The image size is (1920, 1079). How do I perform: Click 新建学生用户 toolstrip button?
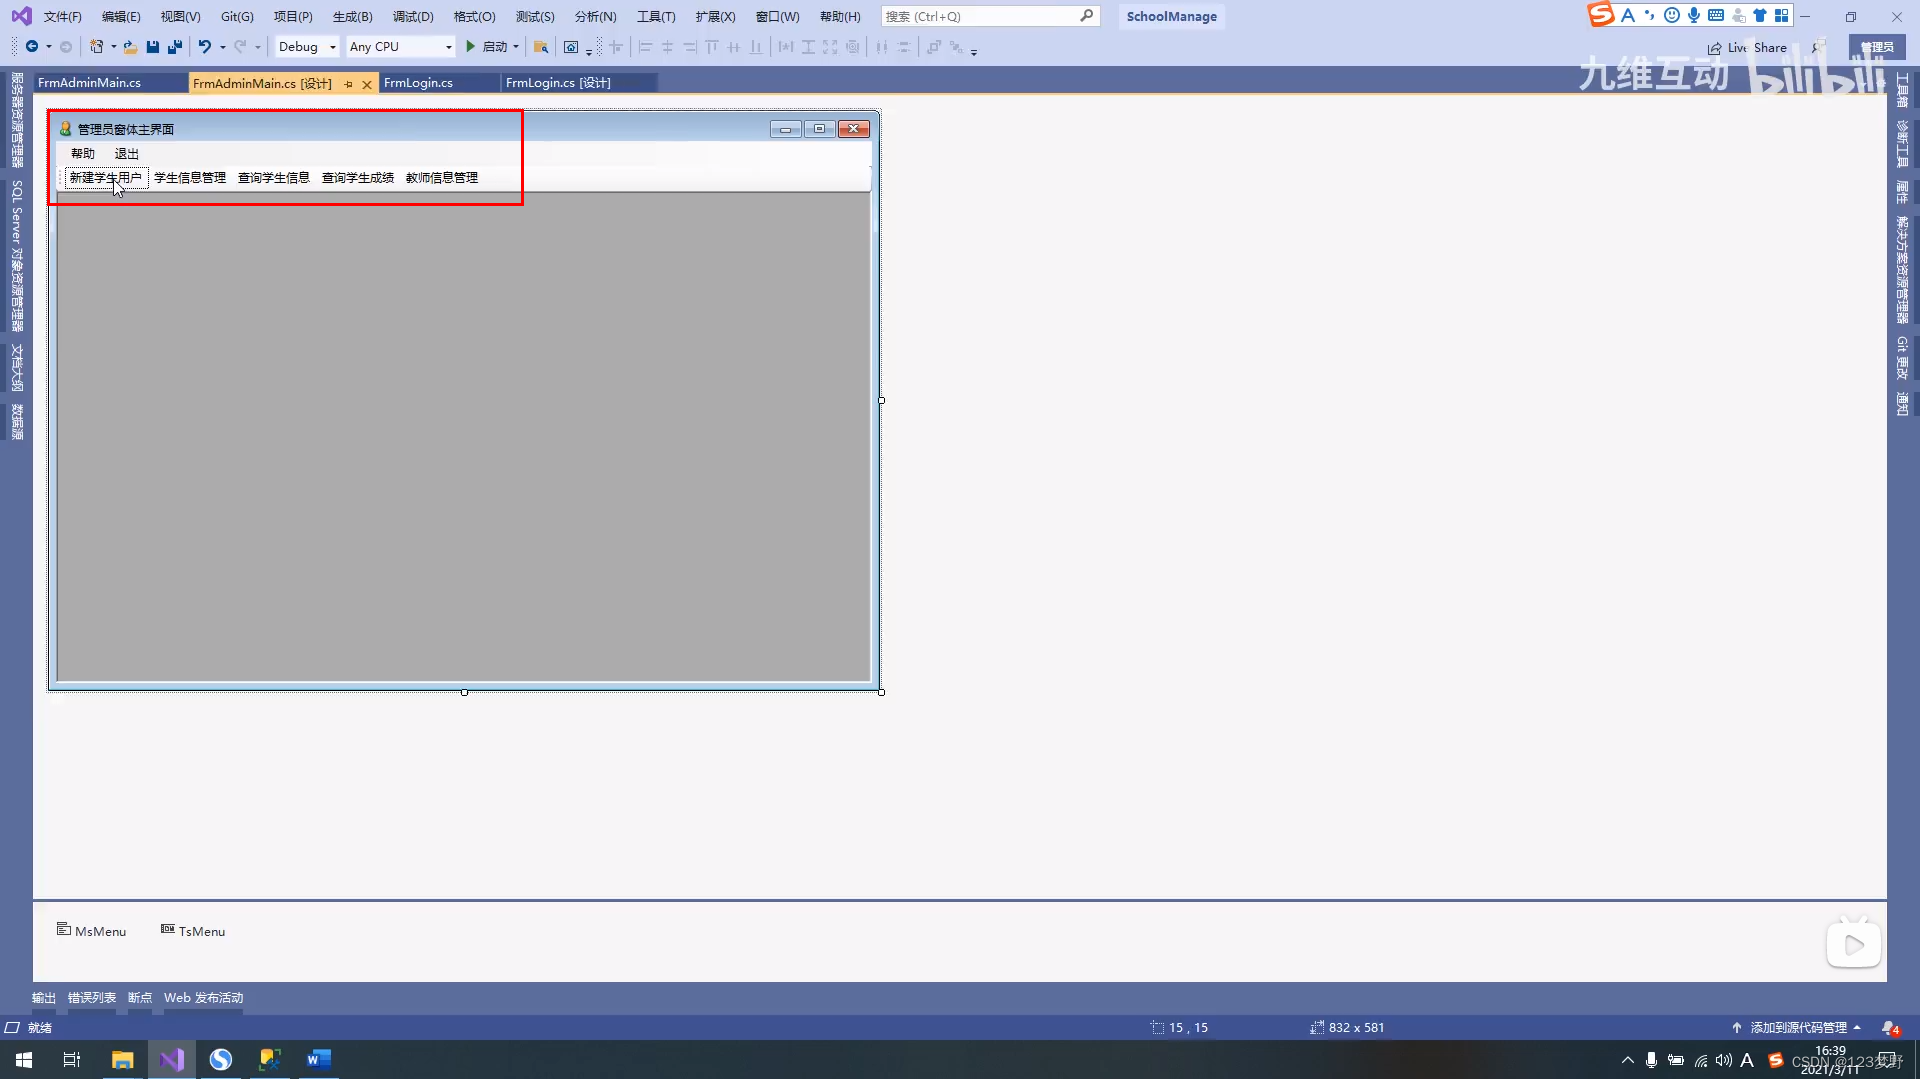pos(106,178)
